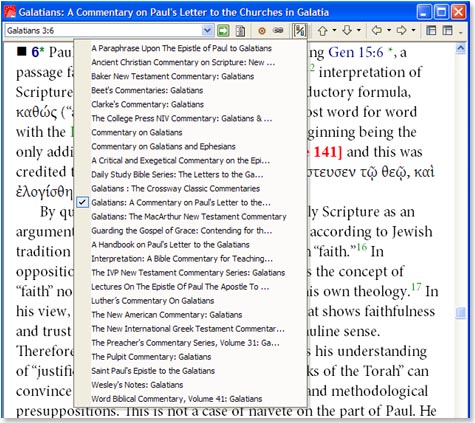475x423 pixels.
Task: Open footnote 17 after "theology."
Action: [x=416, y=287]
